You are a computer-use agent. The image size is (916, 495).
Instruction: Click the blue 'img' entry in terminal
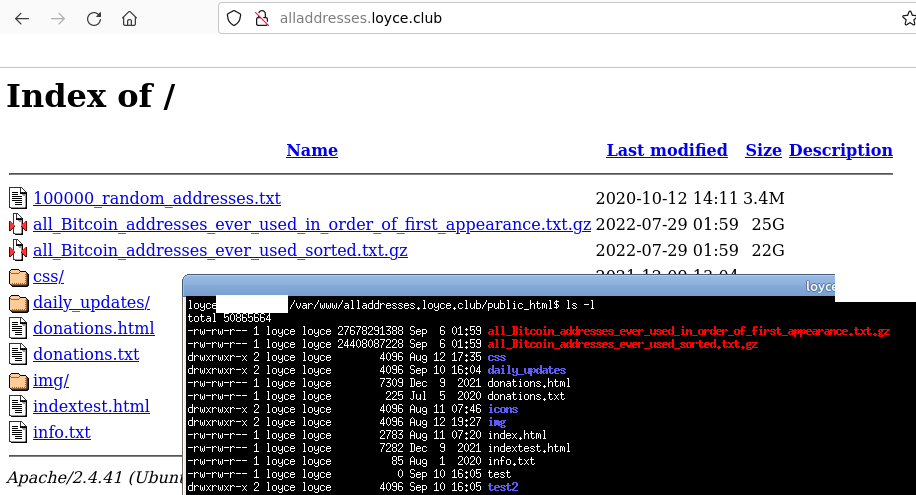click(497, 422)
